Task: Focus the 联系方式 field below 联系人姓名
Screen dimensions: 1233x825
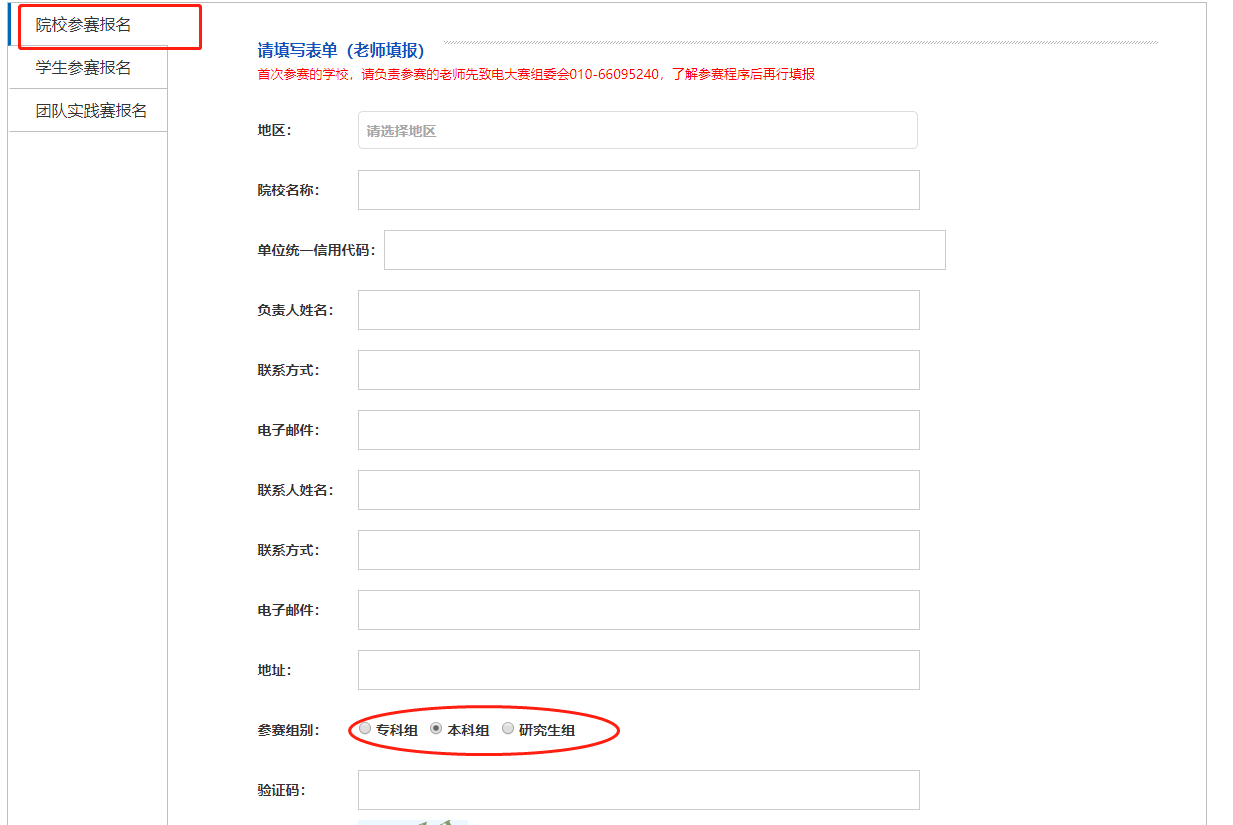Action: pos(638,550)
